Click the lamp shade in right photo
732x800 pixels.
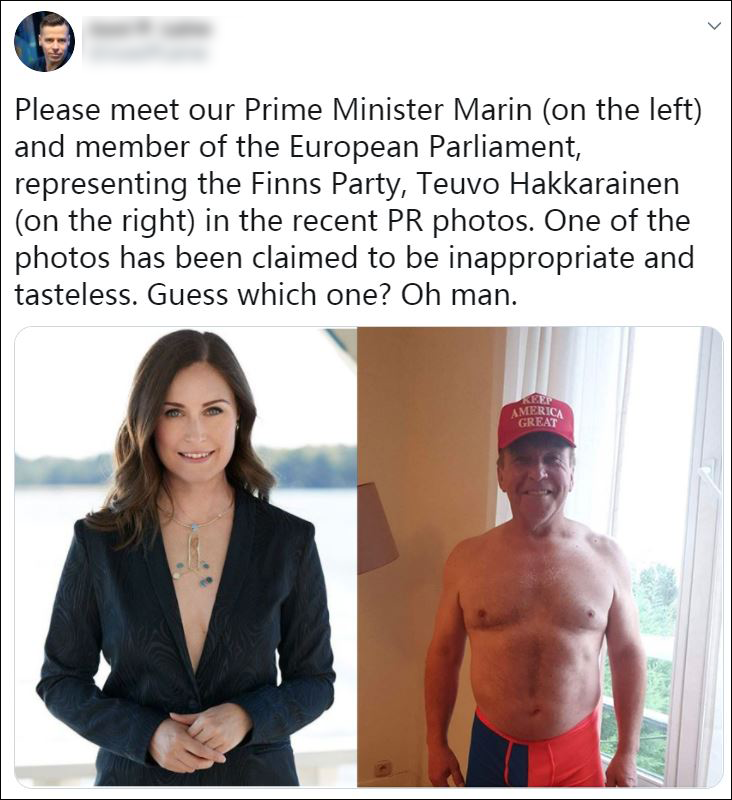375,528
